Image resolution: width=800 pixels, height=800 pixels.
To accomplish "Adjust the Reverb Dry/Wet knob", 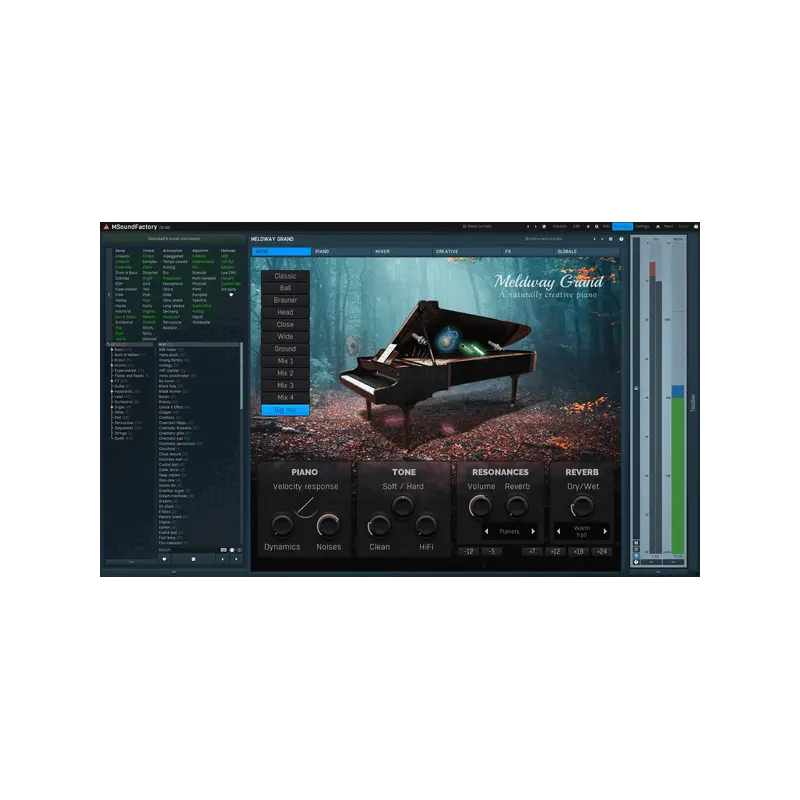I will (x=582, y=507).
